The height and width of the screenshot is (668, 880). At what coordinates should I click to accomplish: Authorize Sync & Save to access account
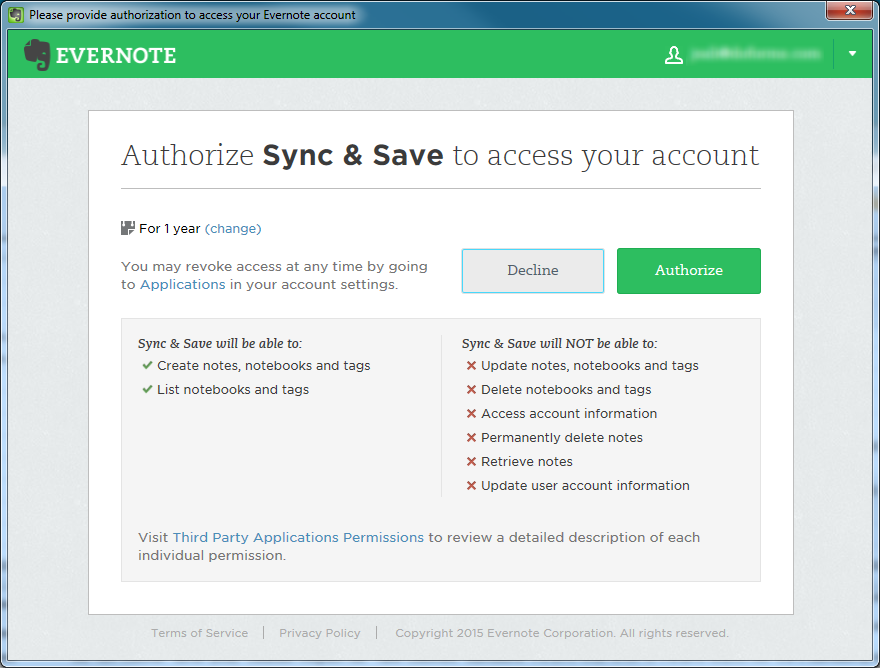tap(689, 271)
